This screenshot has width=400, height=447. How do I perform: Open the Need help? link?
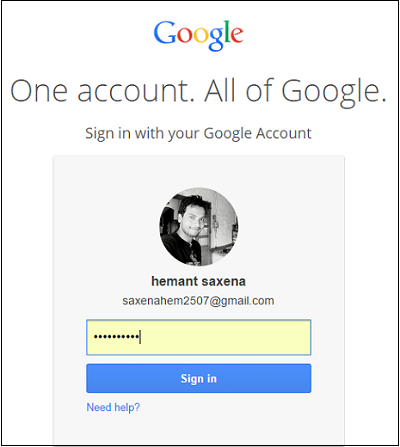(113, 407)
